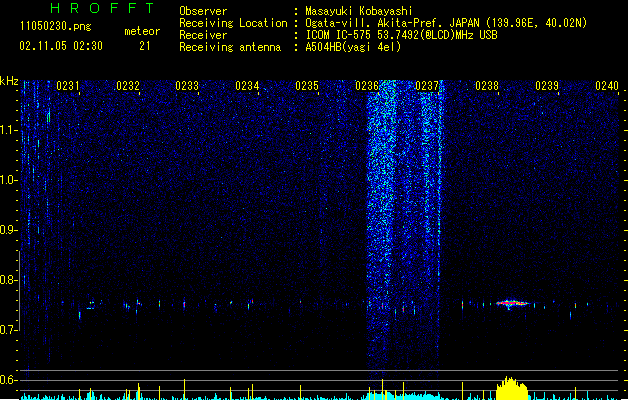Click the 0231 time marker

(x=67, y=86)
